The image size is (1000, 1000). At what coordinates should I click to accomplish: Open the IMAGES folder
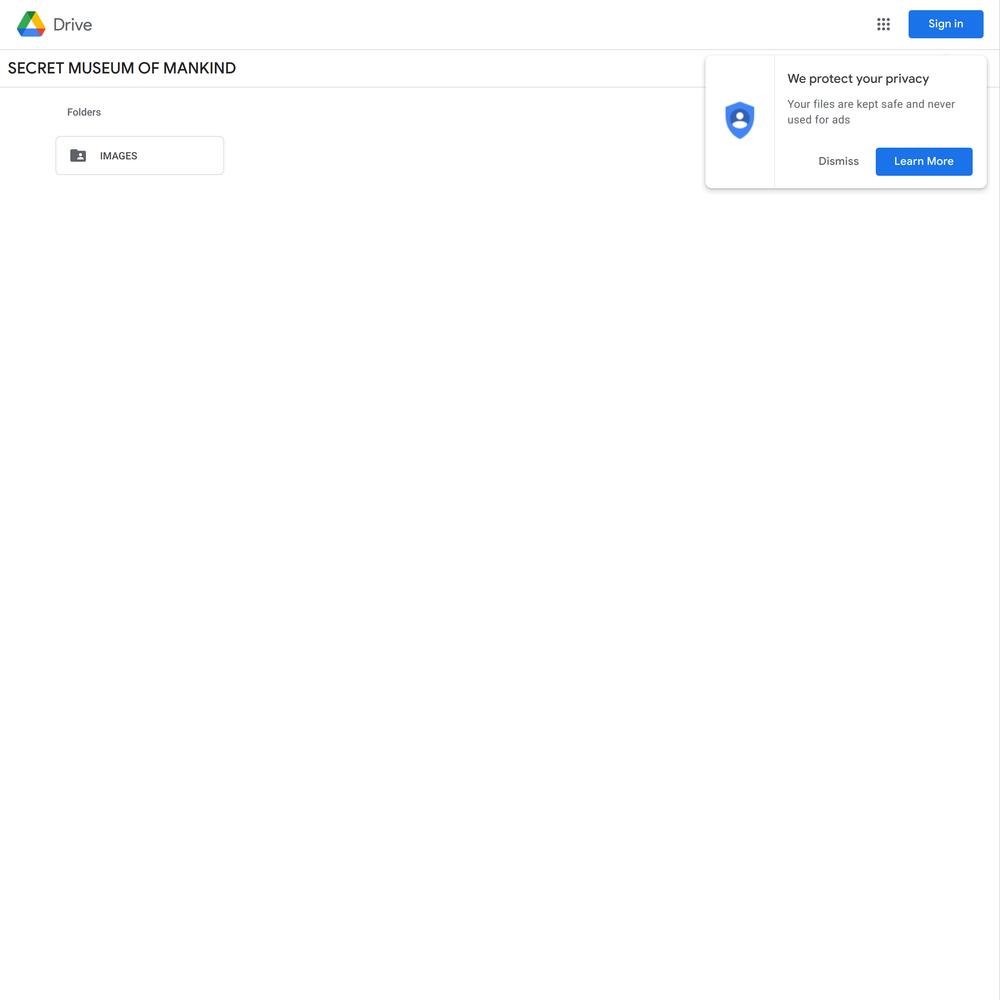pyautogui.click(x=140, y=156)
